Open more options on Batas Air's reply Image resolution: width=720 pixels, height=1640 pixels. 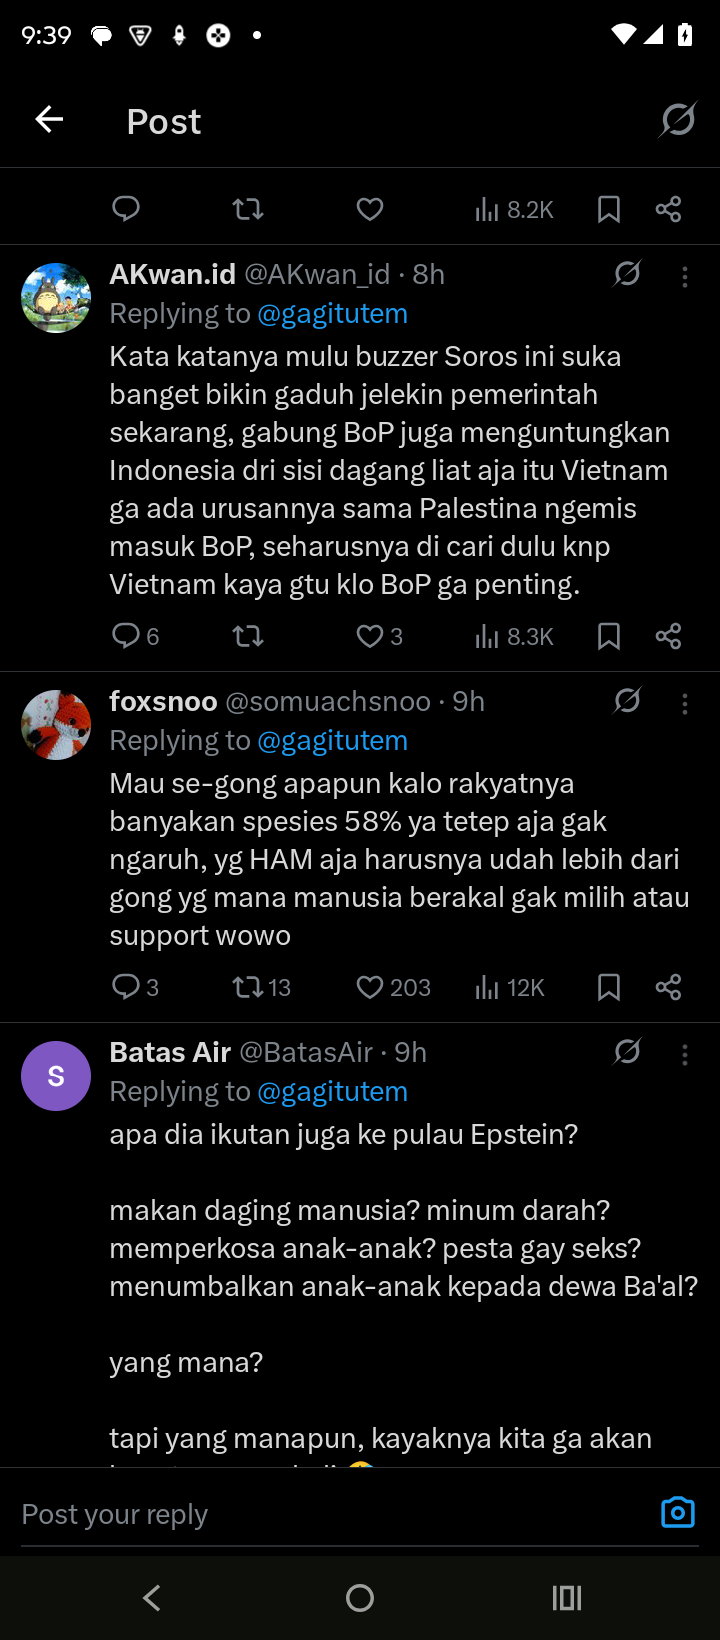(x=685, y=1055)
